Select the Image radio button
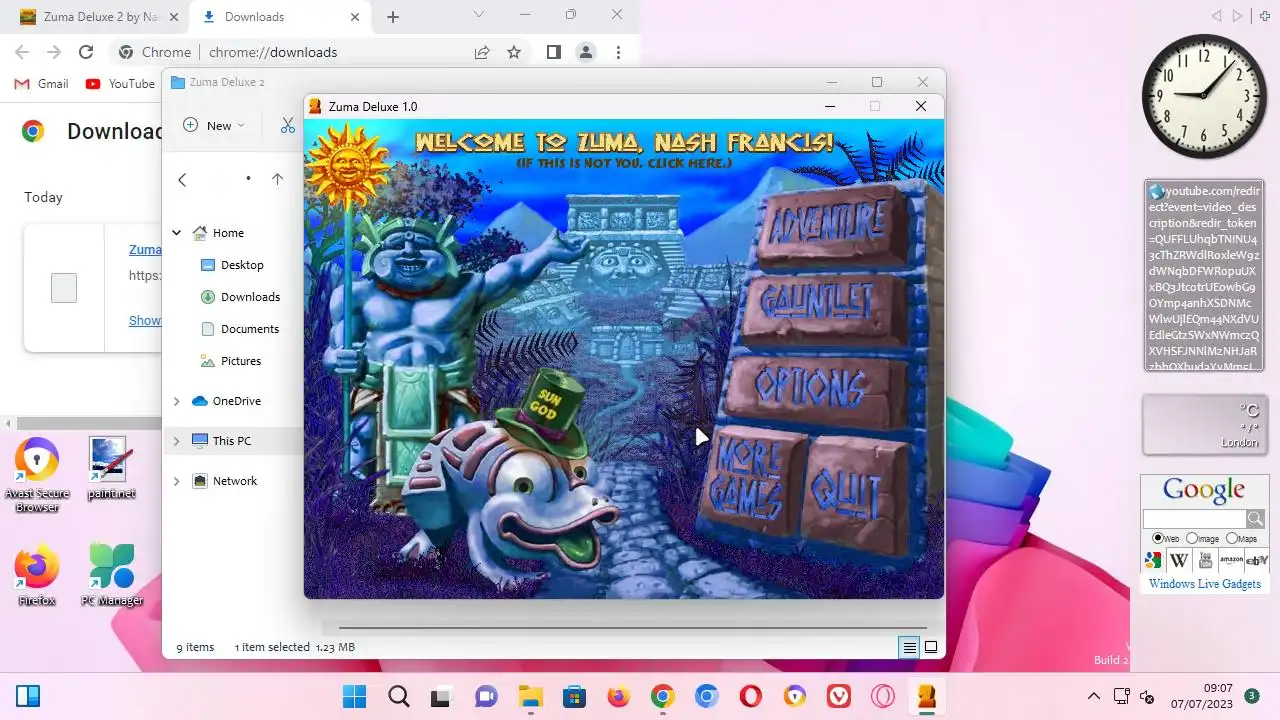 point(1192,538)
